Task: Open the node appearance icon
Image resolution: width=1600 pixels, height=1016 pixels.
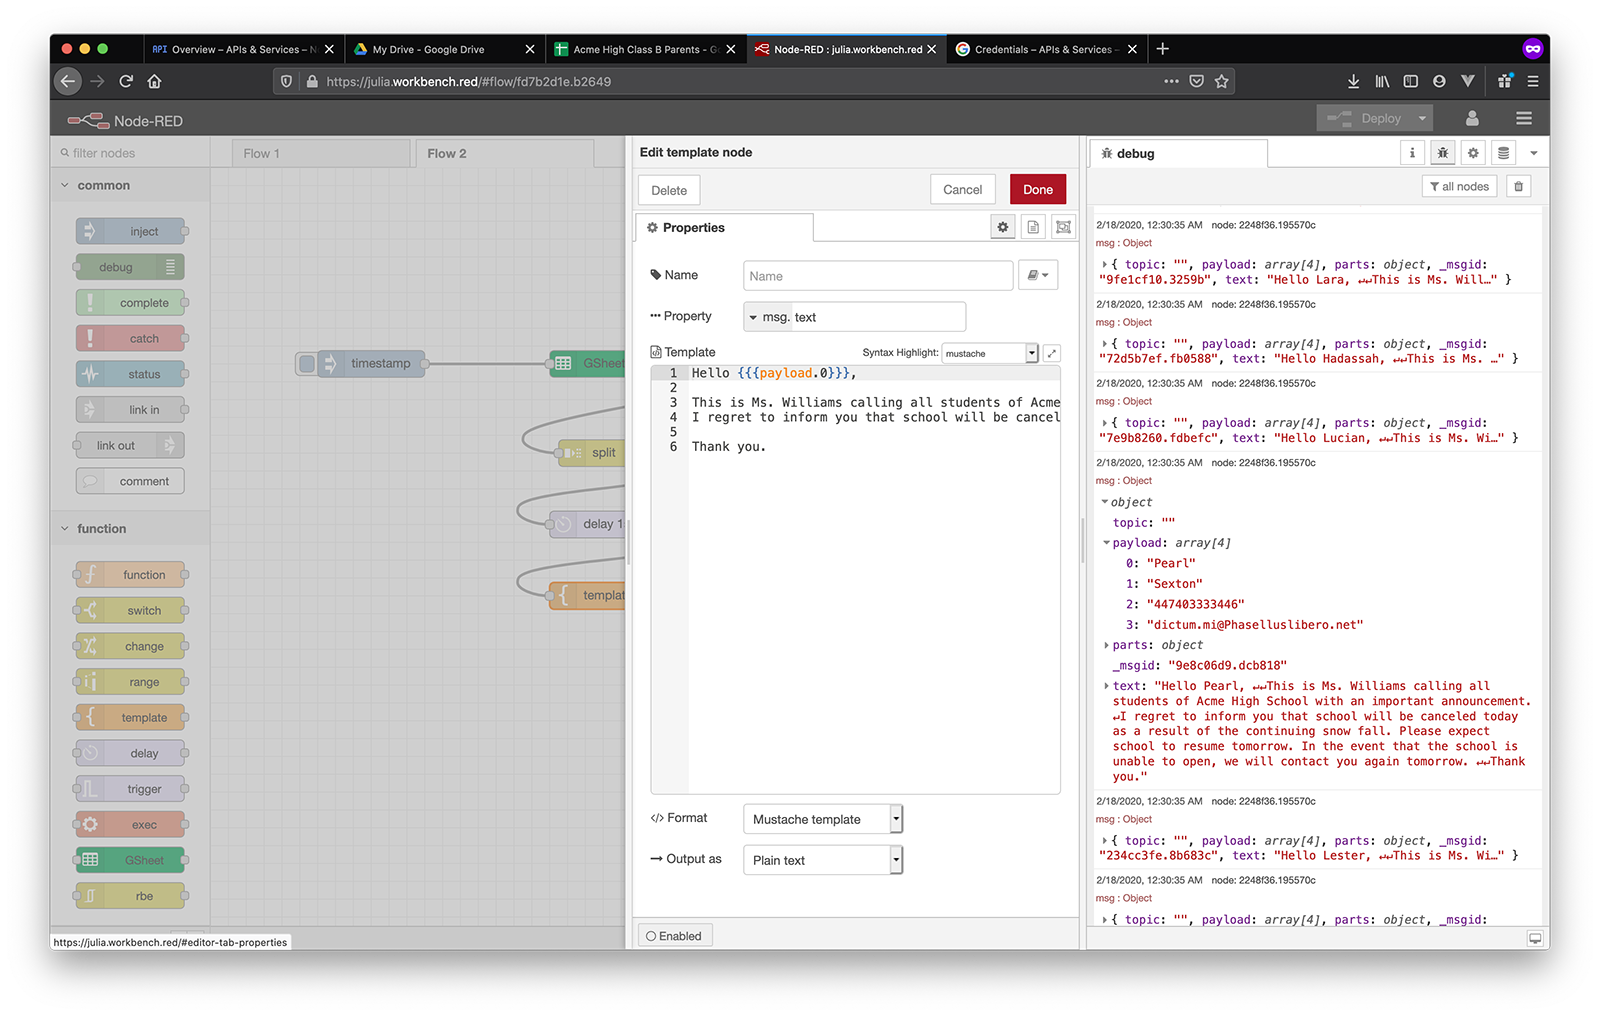Action: point(1063,227)
